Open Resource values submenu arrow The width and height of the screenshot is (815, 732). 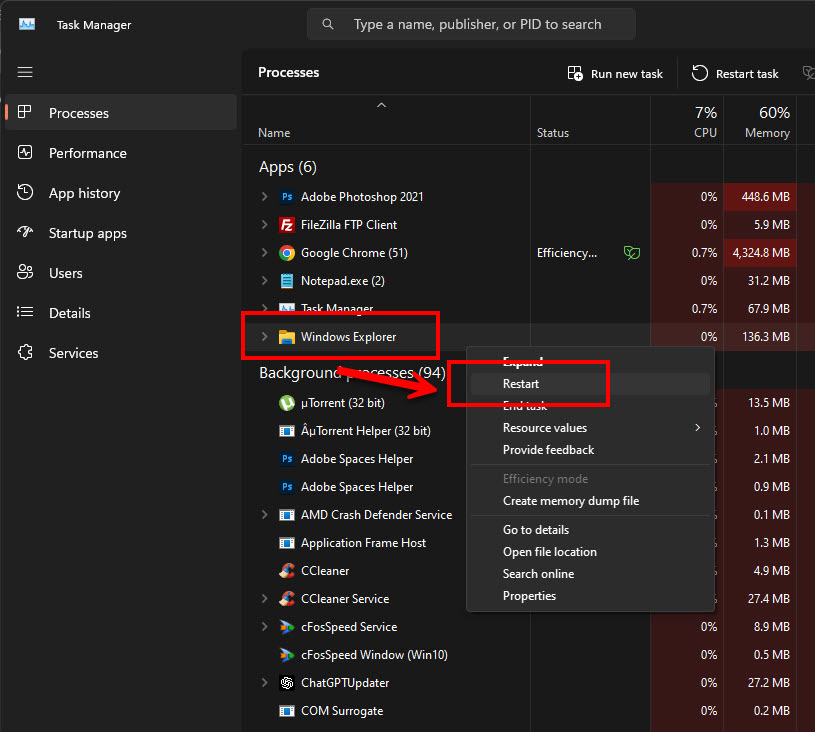tap(698, 427)
